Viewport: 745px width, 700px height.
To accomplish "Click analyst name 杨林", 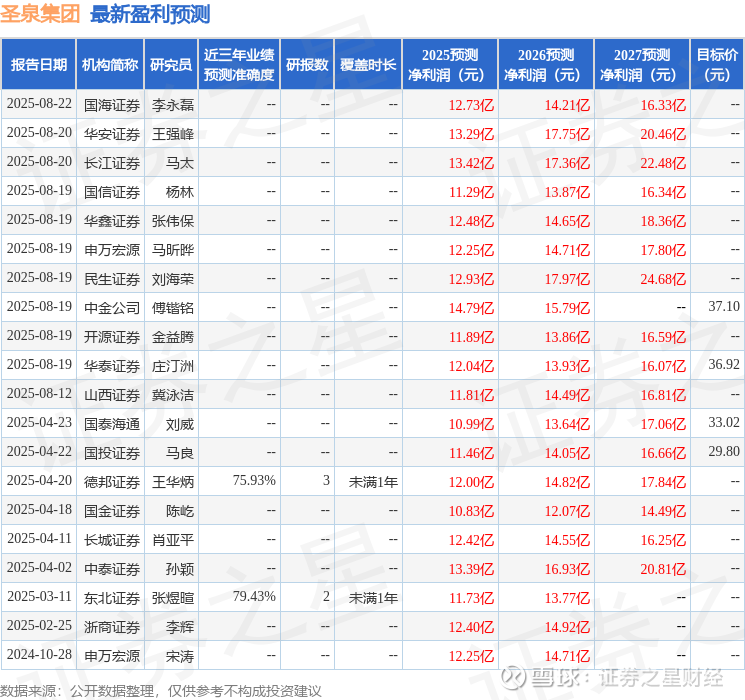I will [x=180, y=192].
